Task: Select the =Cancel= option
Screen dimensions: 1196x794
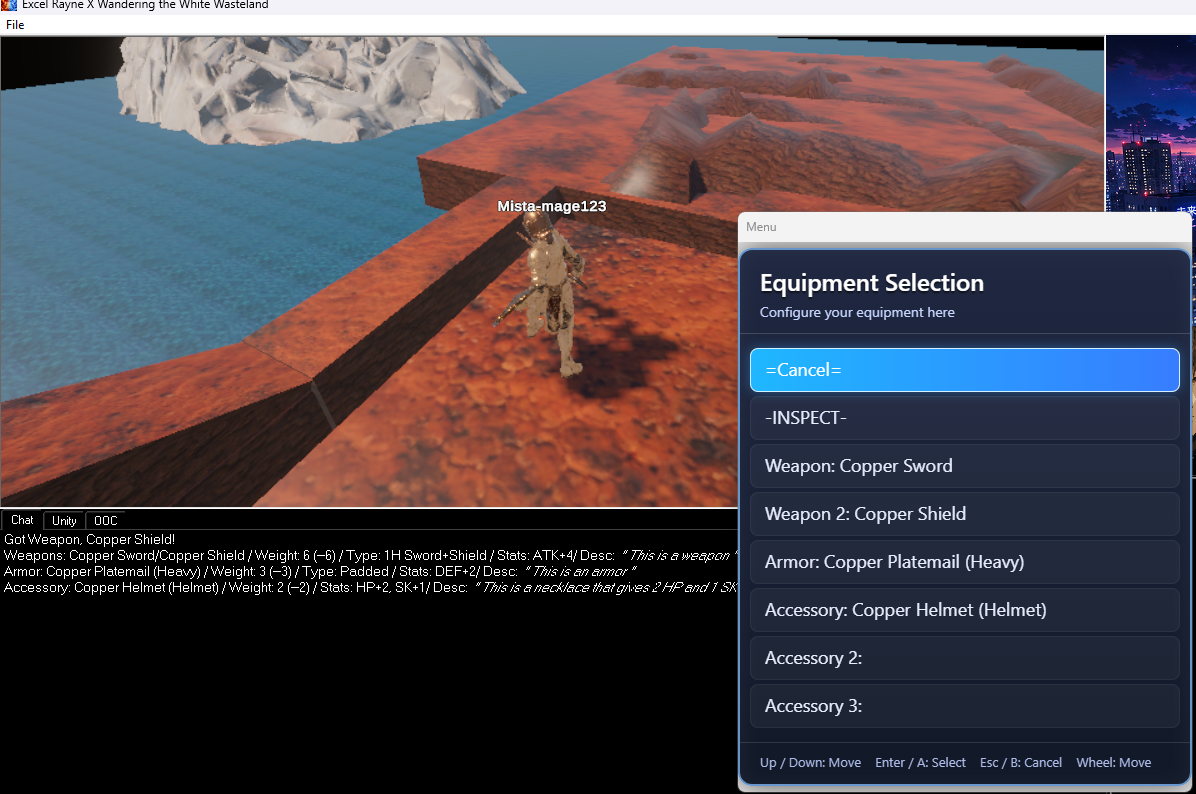Action: click(964, 370)
